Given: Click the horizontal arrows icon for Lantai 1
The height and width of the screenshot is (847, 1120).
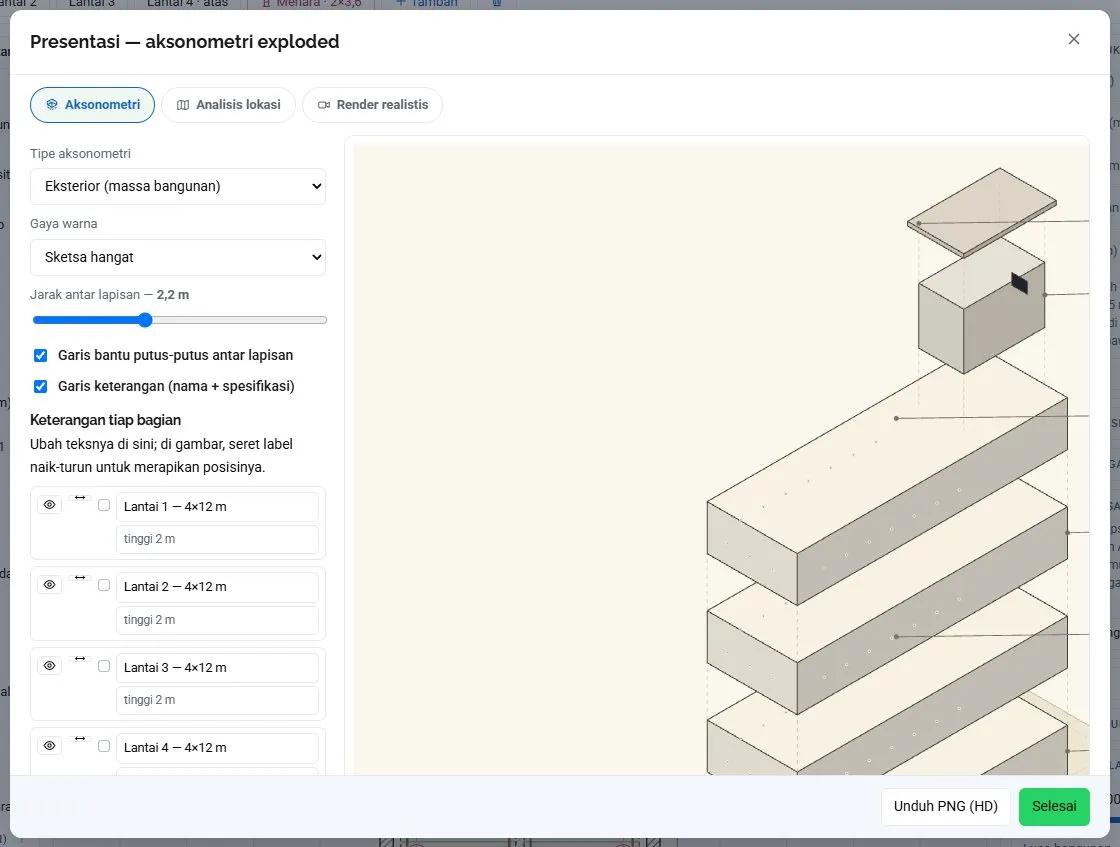Looking at the screenshot, I should [80, 498].
